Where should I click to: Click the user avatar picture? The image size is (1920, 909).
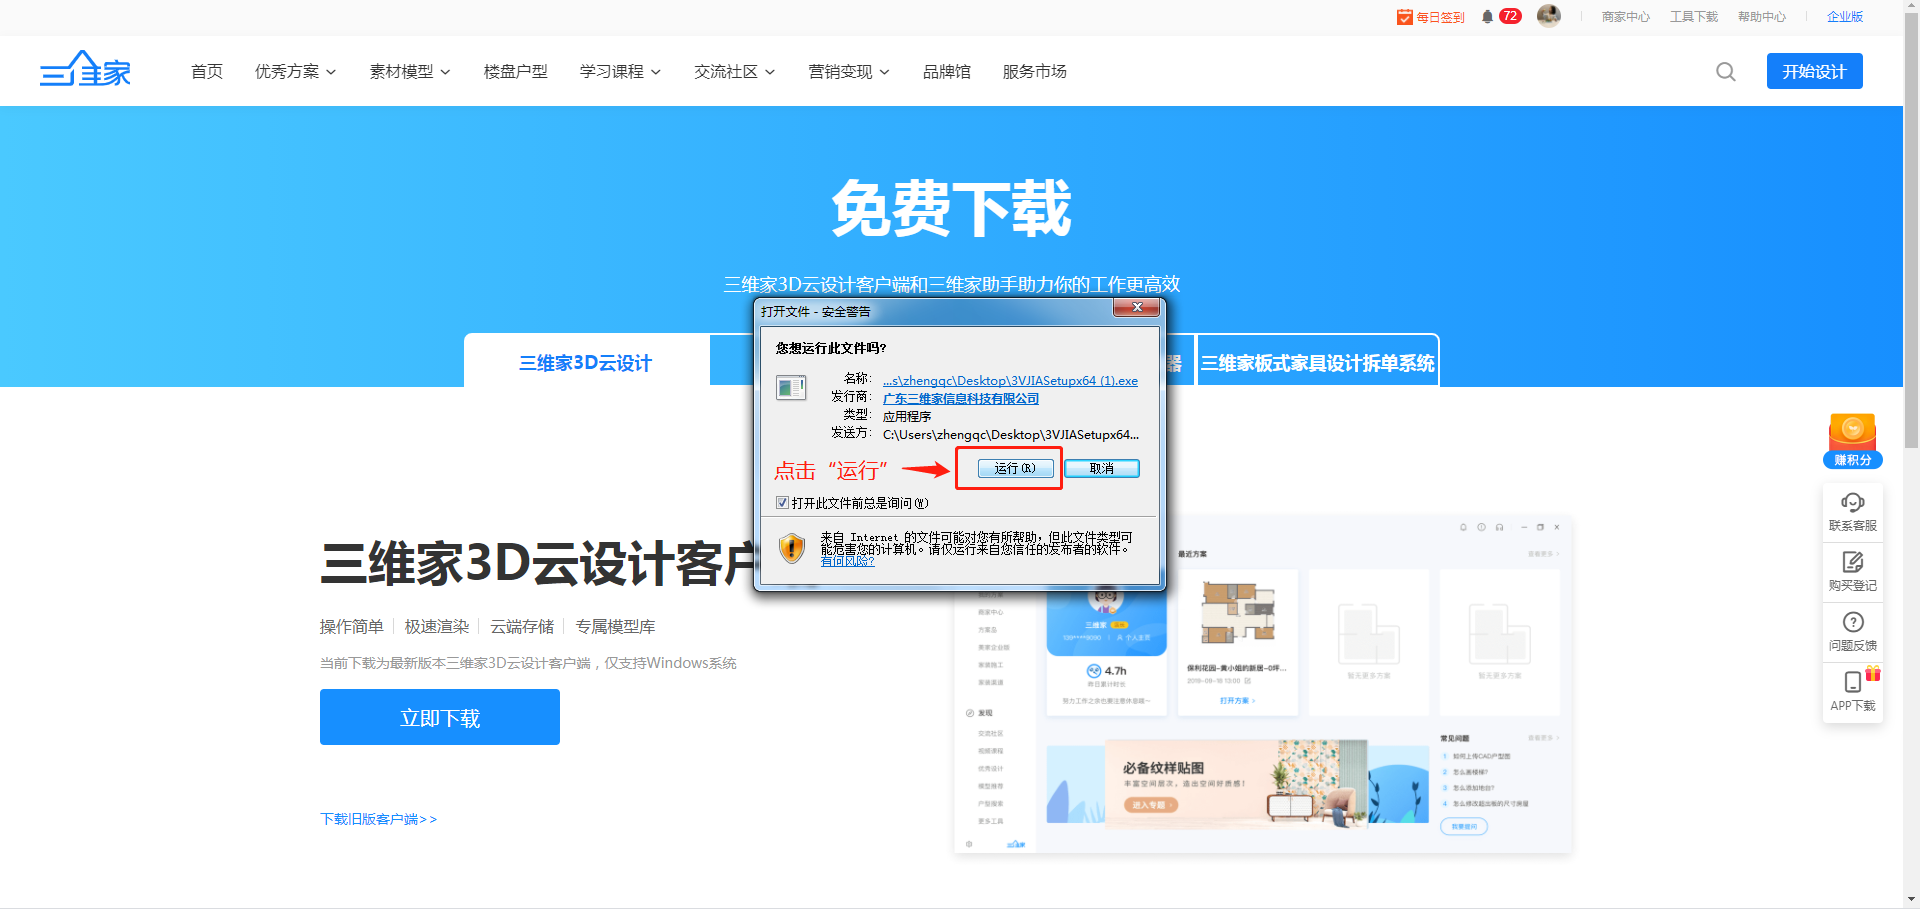pyautogui.click(x=1549, y=15)
